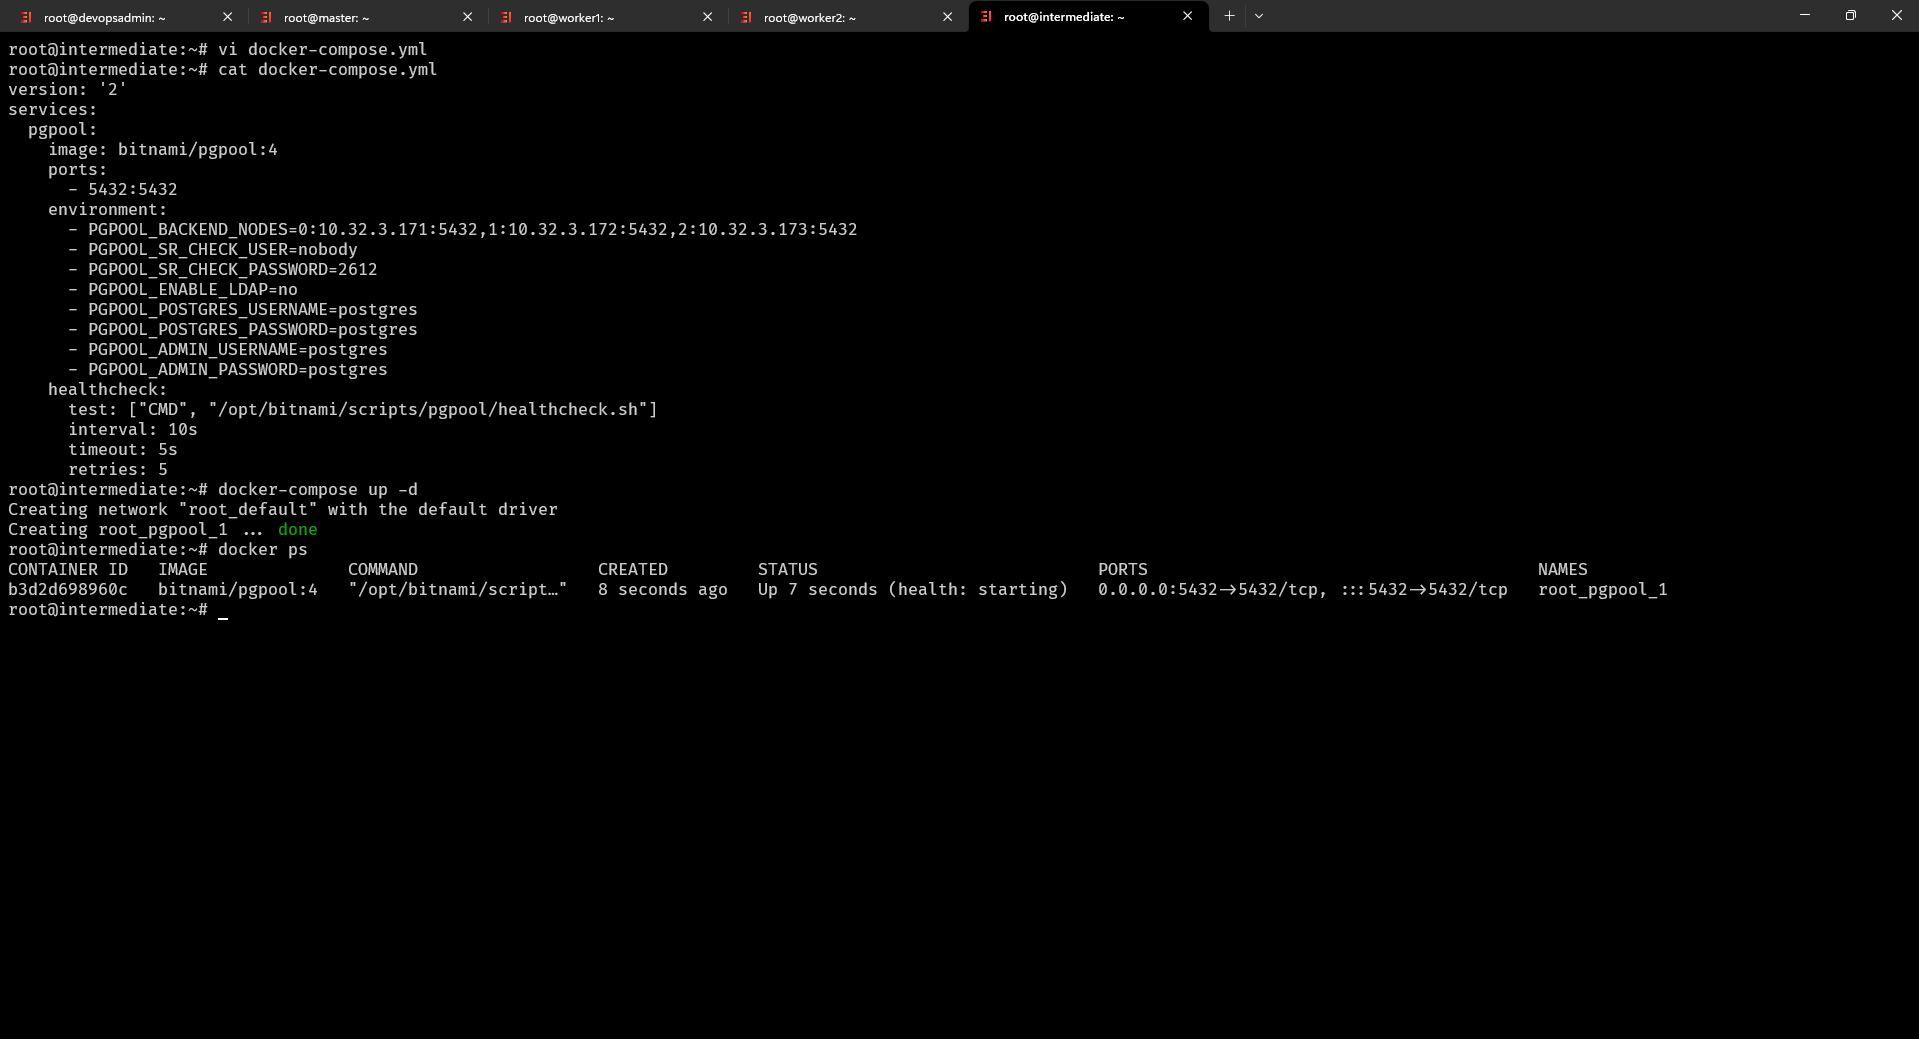The height and width of the screenshot is (1039, 1919).
Task: Click the worker1 tab session icon
Action: (507, 17)
